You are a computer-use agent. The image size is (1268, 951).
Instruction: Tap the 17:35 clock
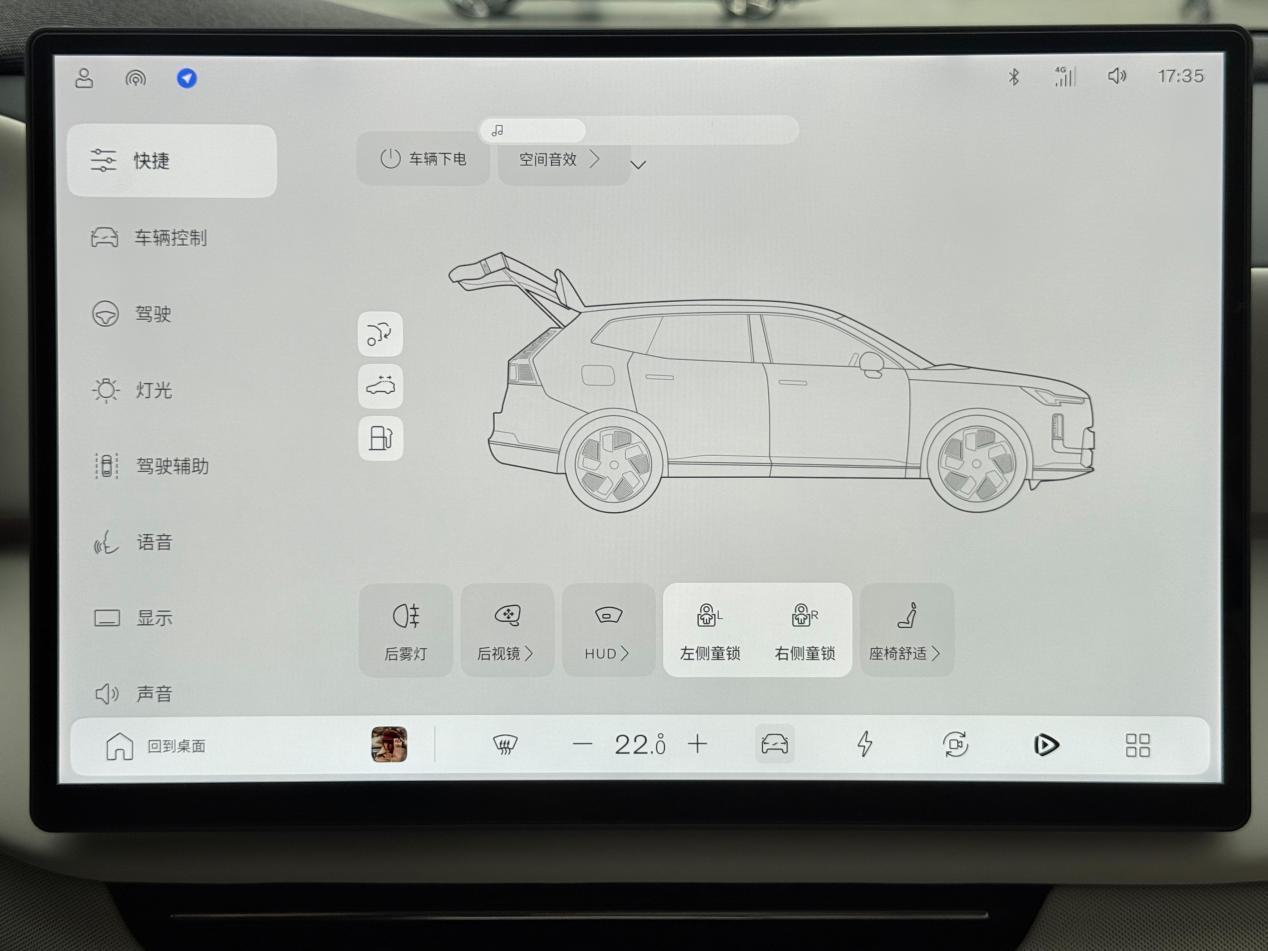click(1180, 76)
